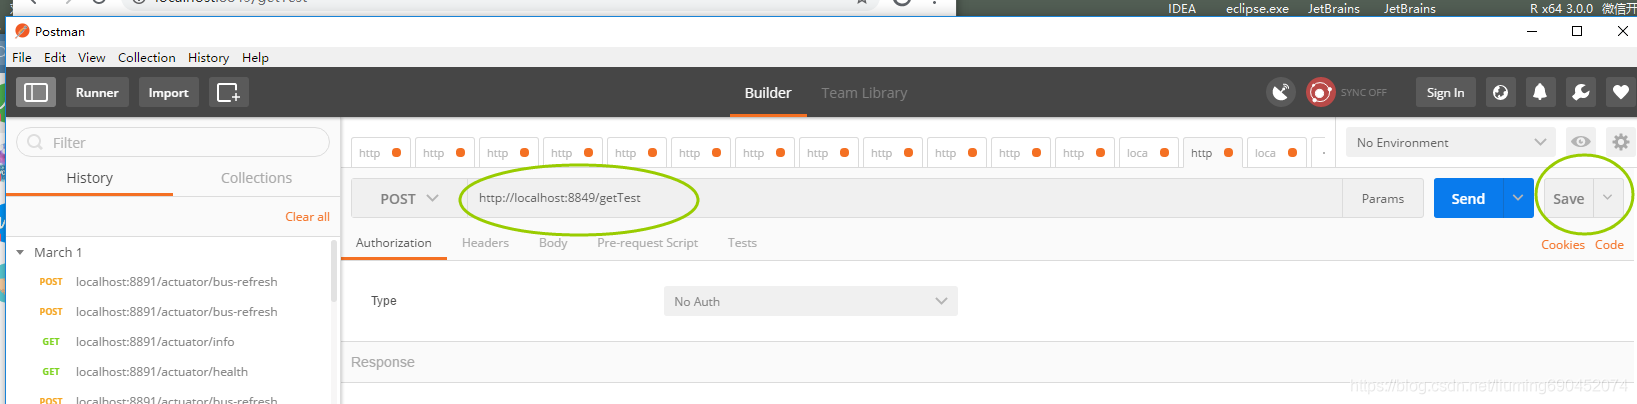Open the View menu

[92, 57]
